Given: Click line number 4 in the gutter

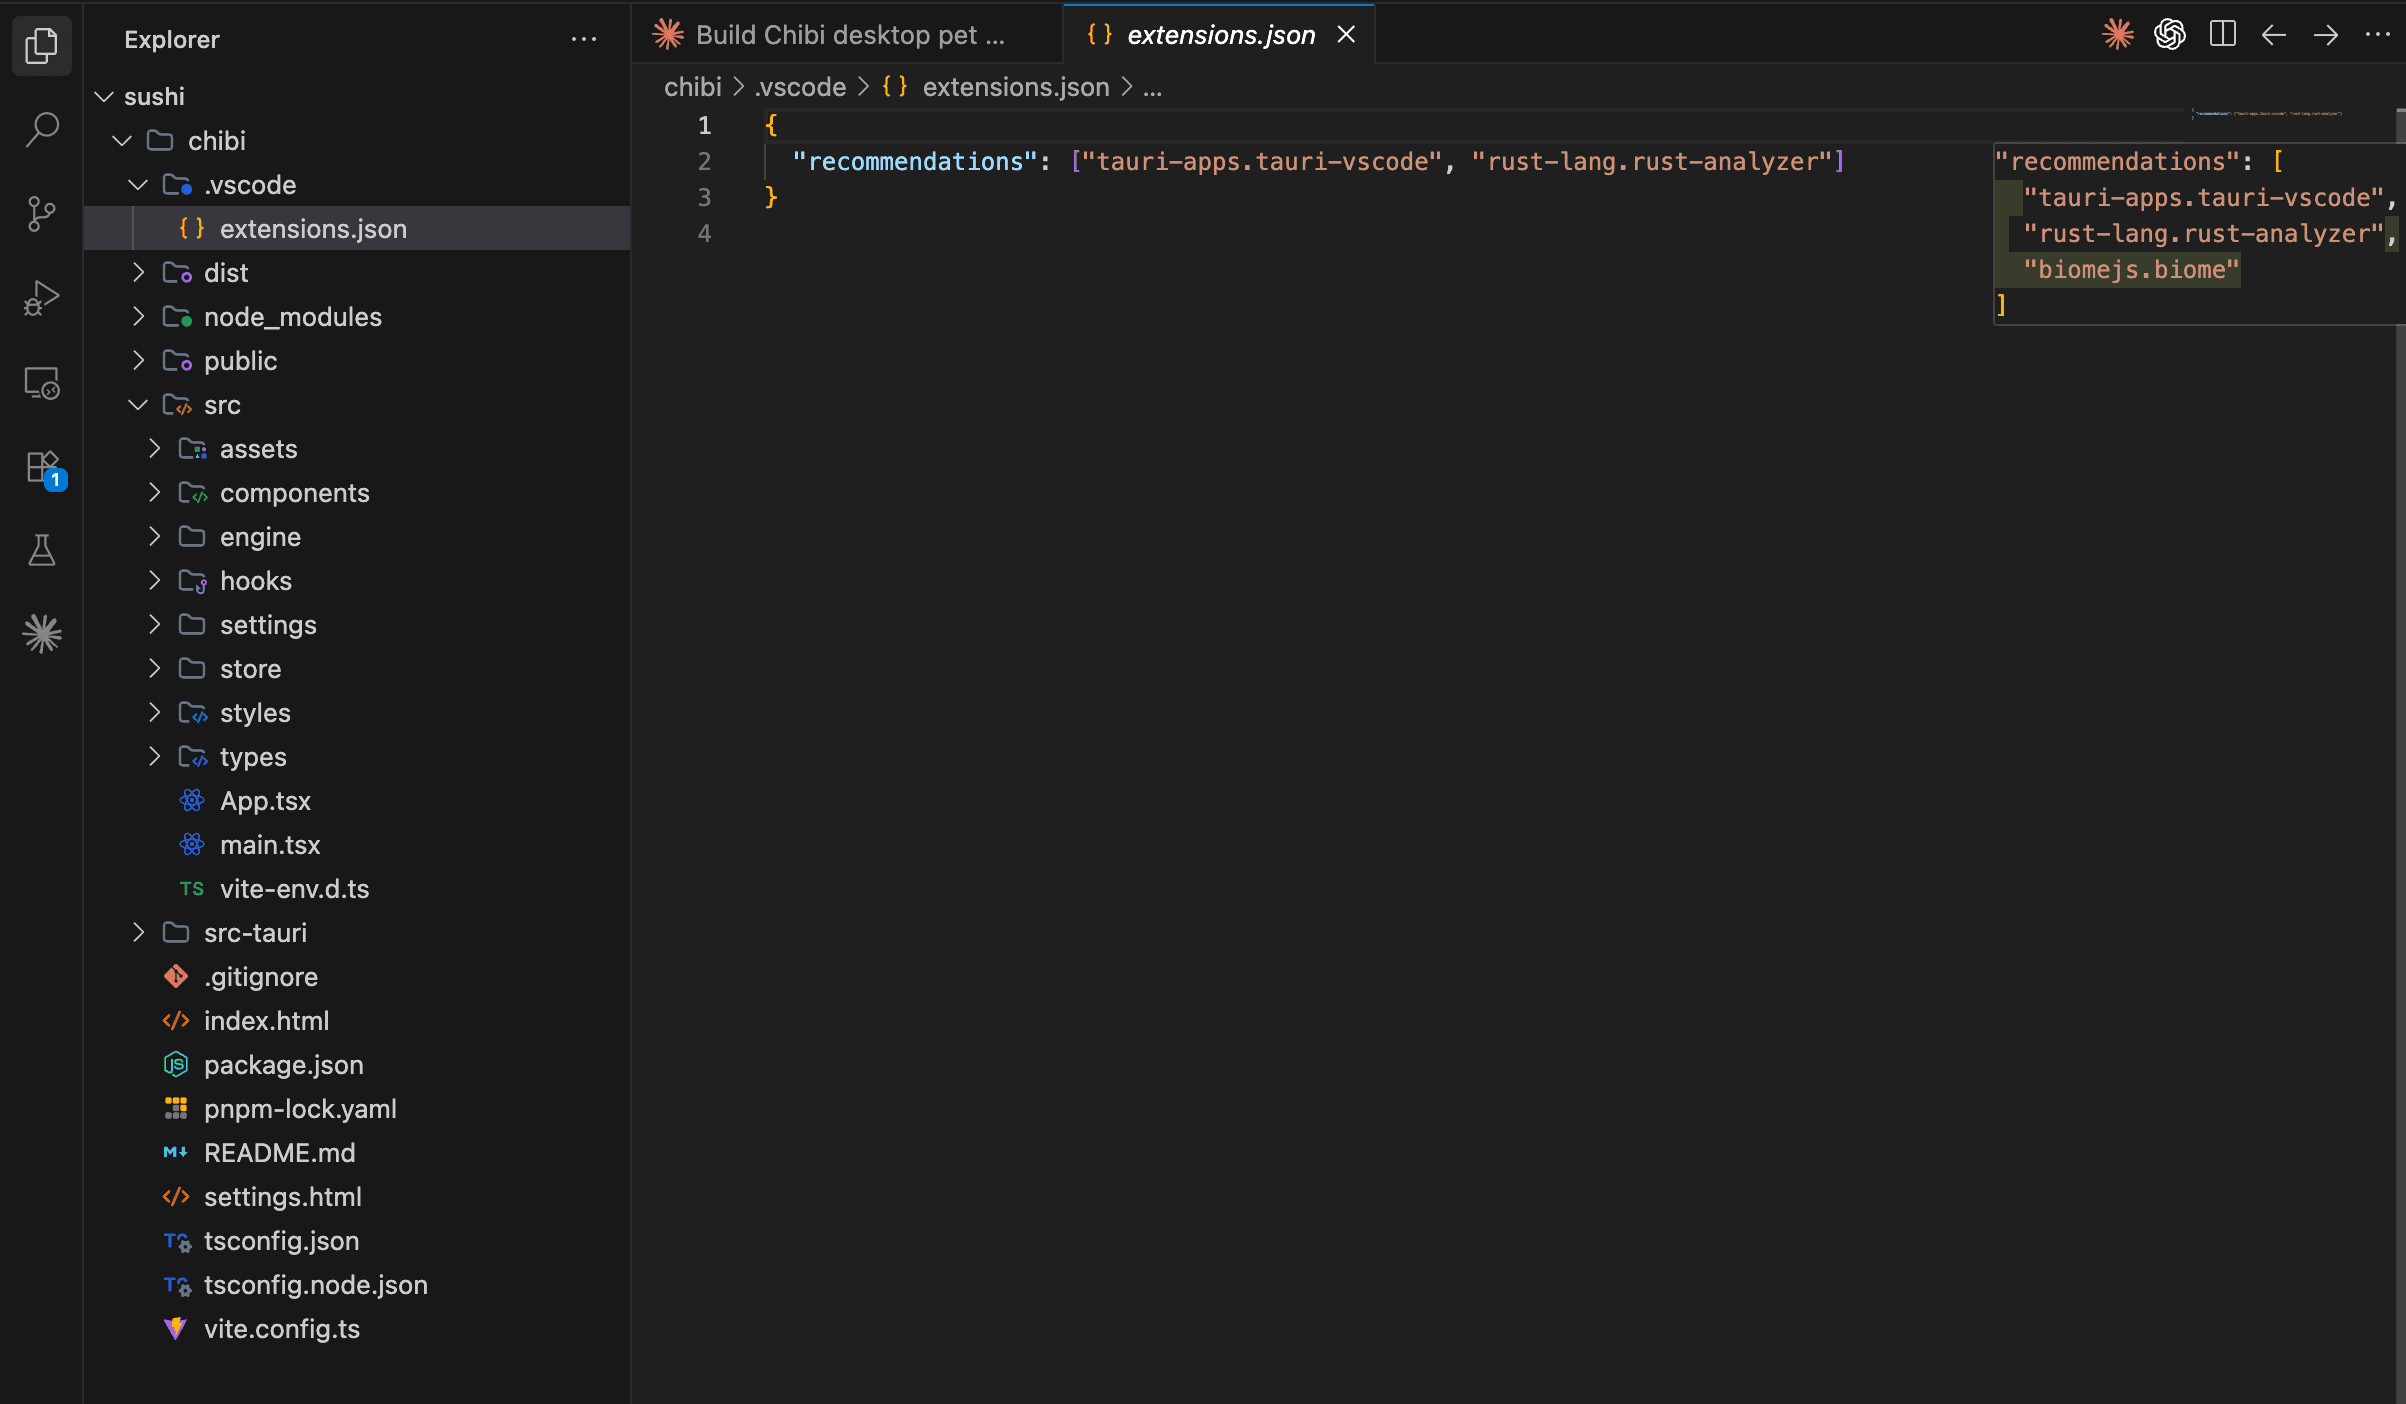Looking at the screenshot, I should 704,233.
